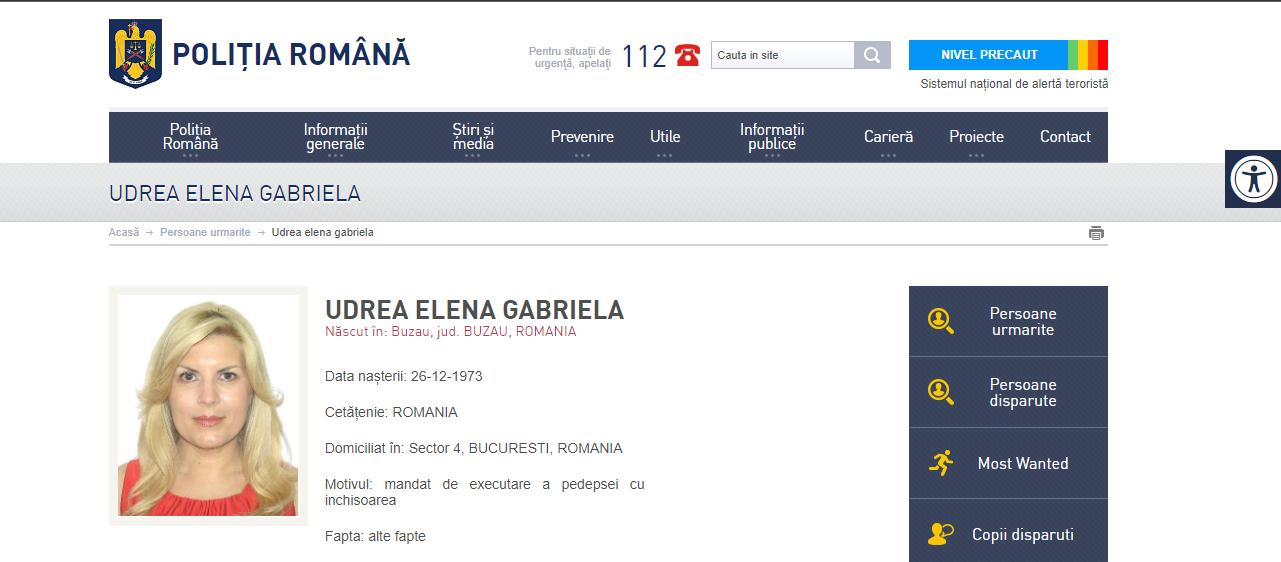Viewport: 1281px width, 562px height.
Task: Open the Copii disparuti sidebar link
Action: coord(1008,531)
